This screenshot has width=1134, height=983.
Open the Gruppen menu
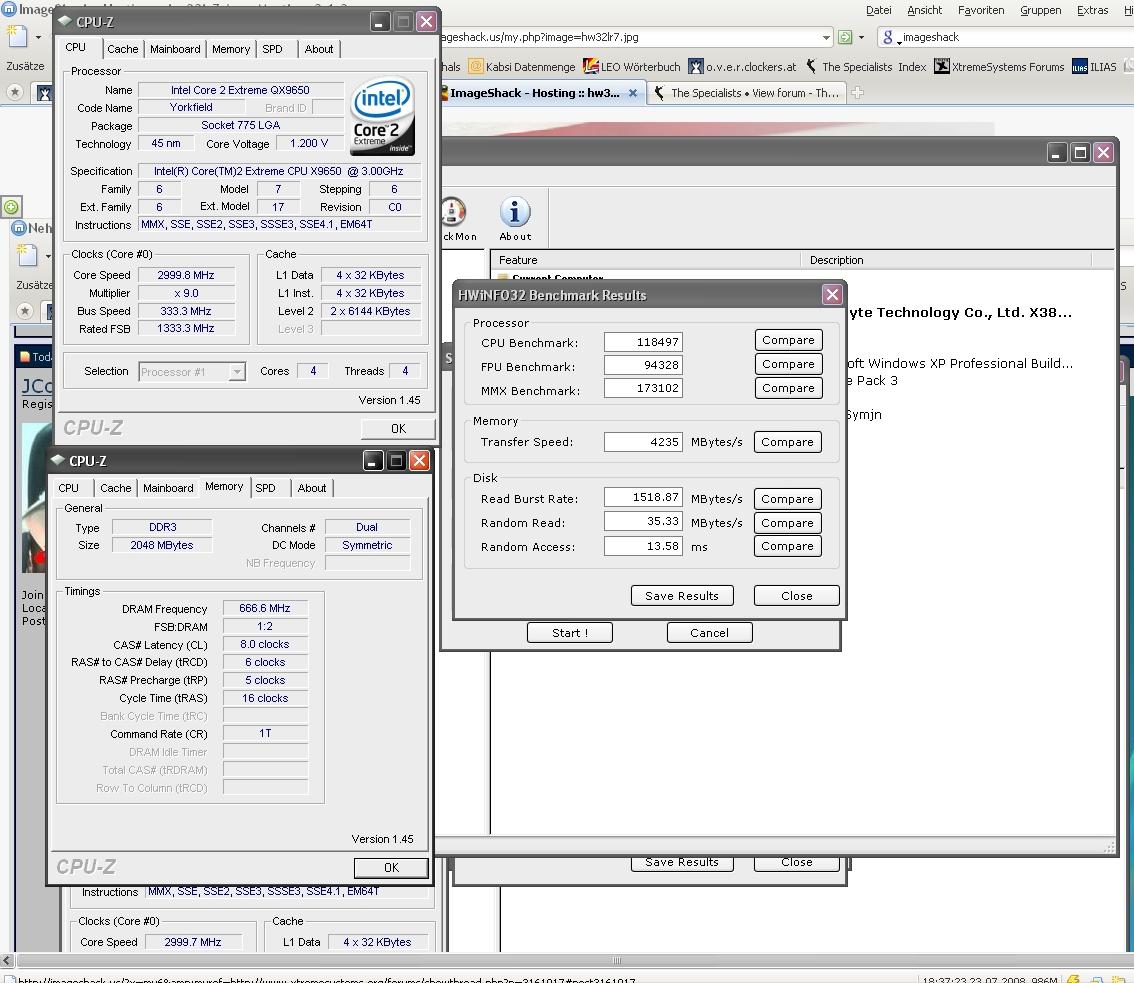(1041, 10)
